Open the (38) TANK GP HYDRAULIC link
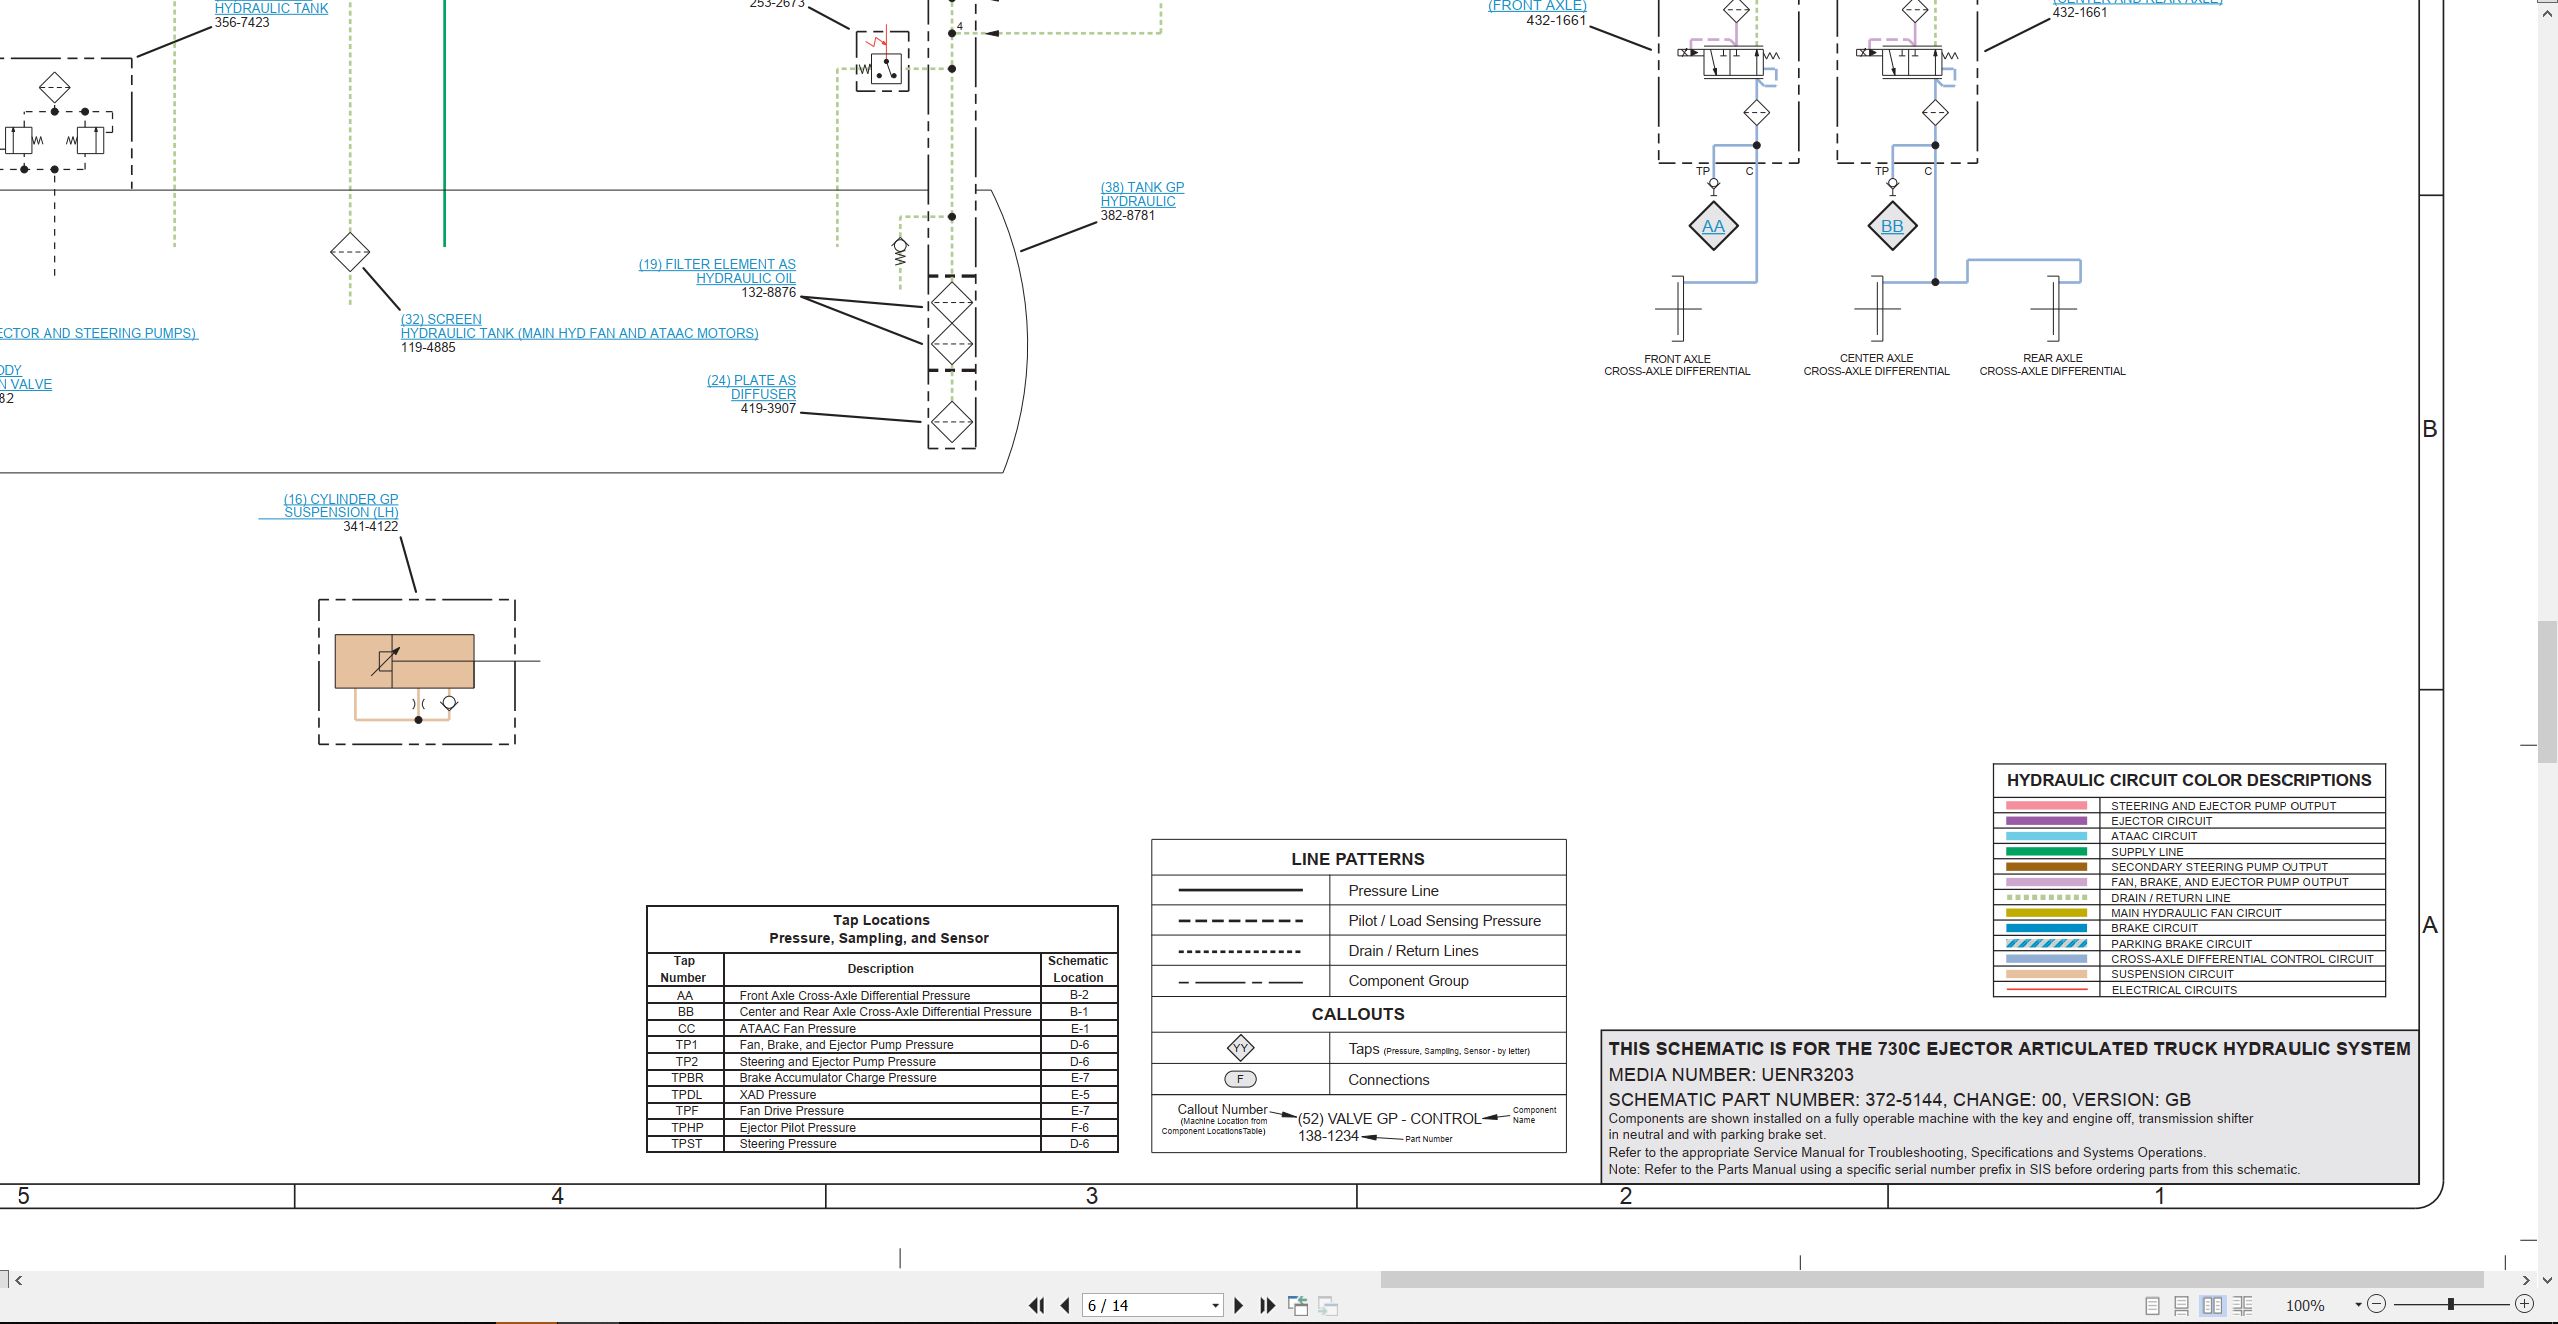Screen dimensions: 2558x1324 tap(1142, 194)
